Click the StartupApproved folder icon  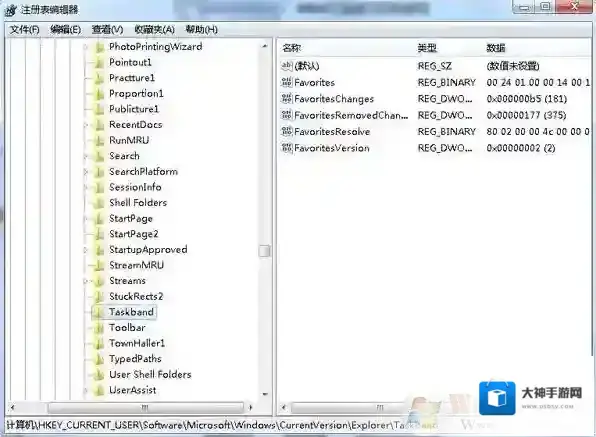(99, 250)
